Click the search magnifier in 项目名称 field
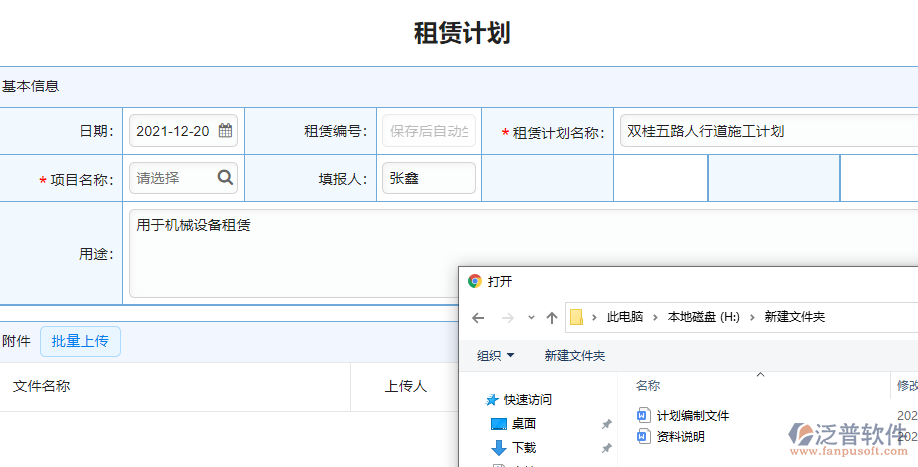This screenshot has width=918, height=467. [x=225, y=178]
